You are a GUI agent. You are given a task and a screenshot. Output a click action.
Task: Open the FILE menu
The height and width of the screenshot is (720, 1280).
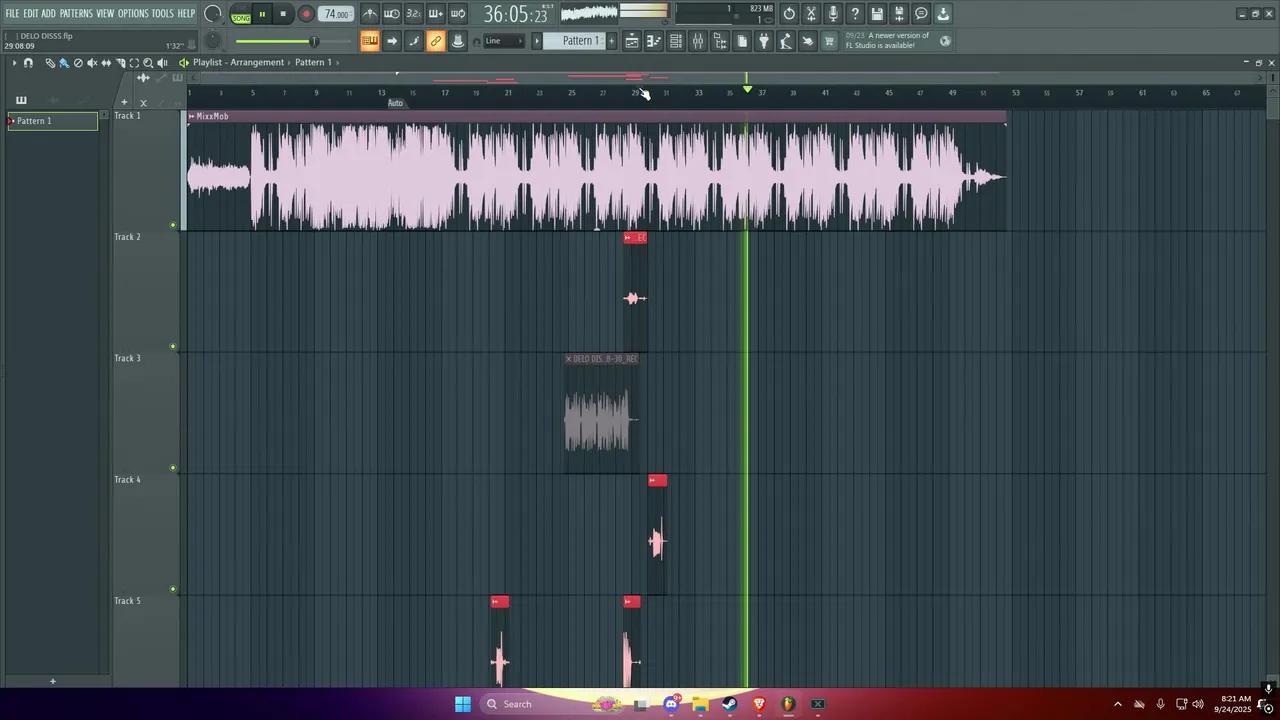coord(12,13)
